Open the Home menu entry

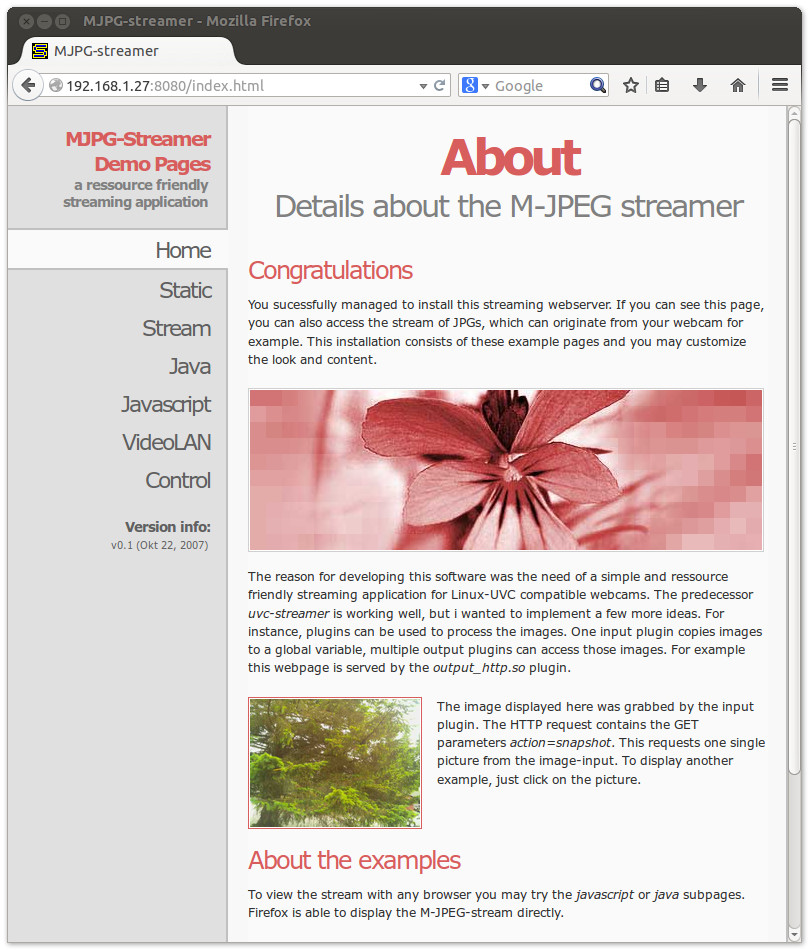click(118, 250)
